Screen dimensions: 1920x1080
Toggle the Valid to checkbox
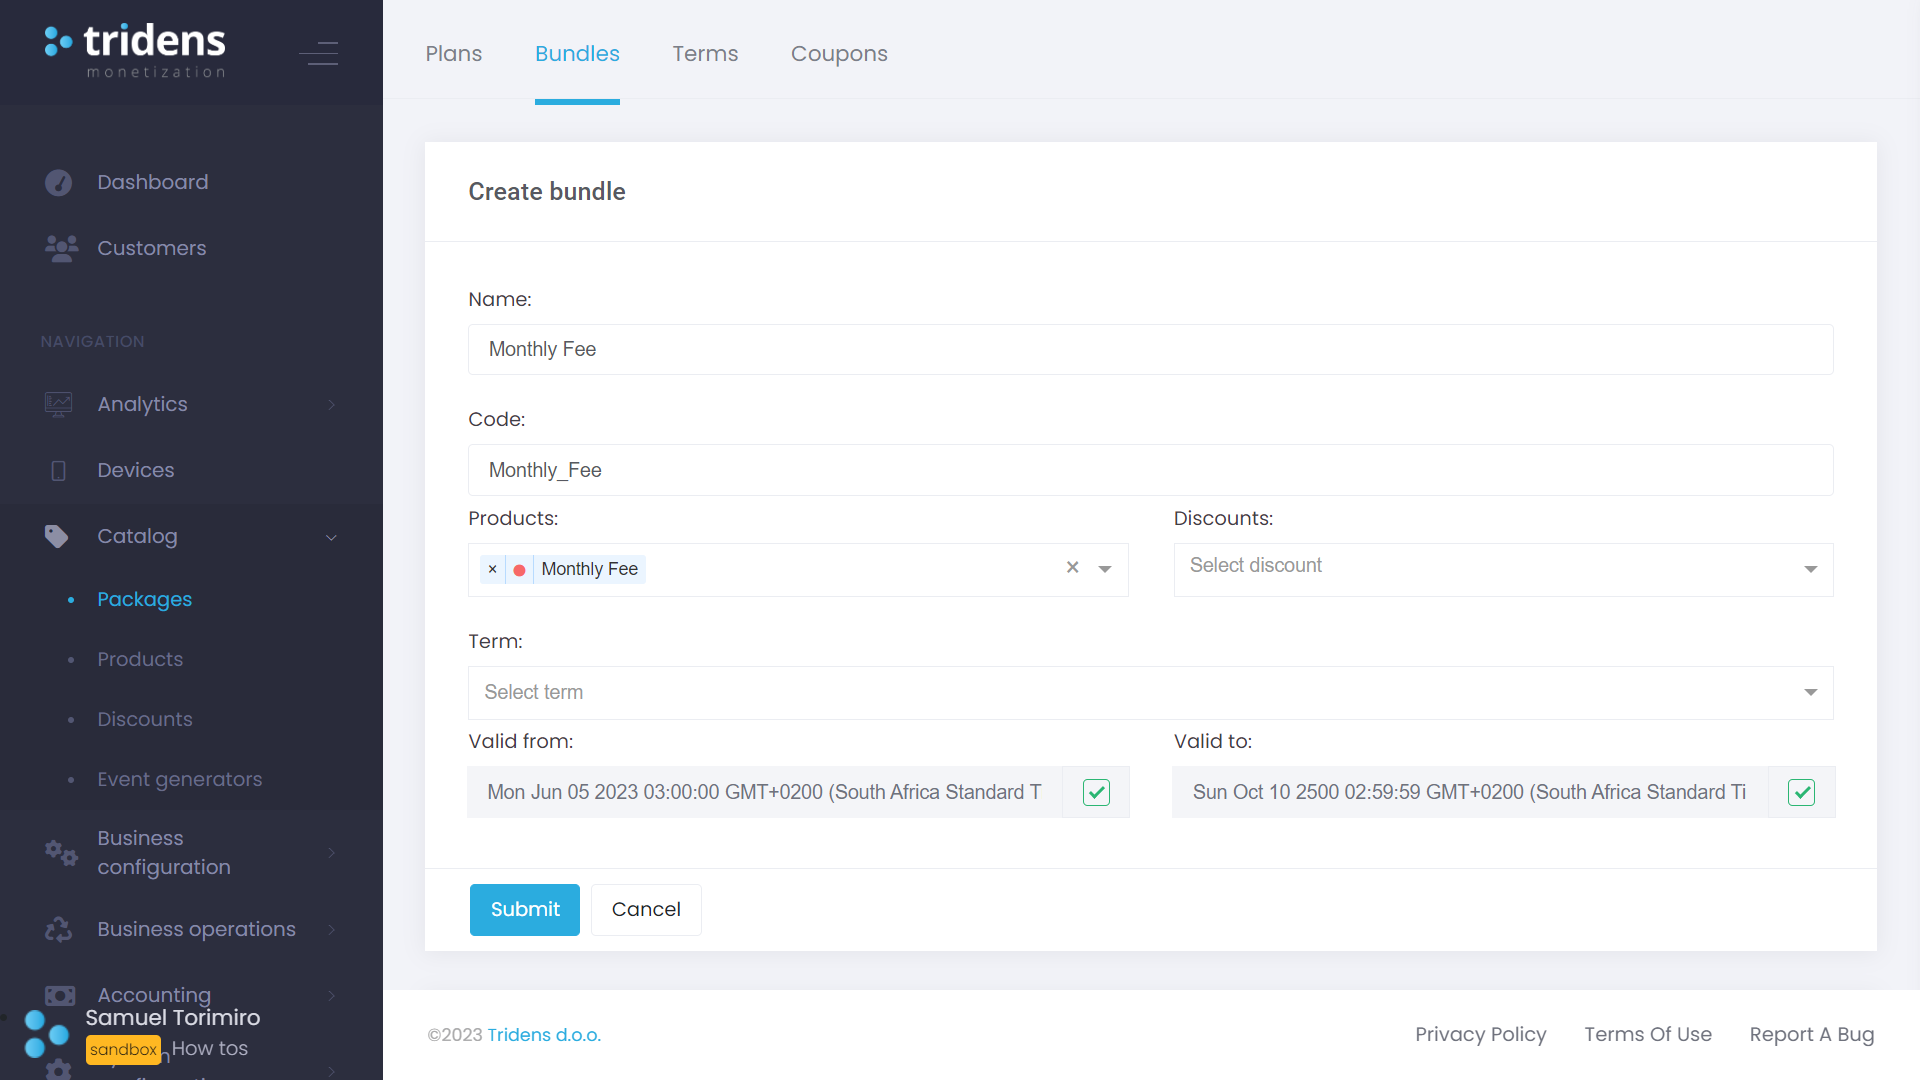(x=1801, y=792)
